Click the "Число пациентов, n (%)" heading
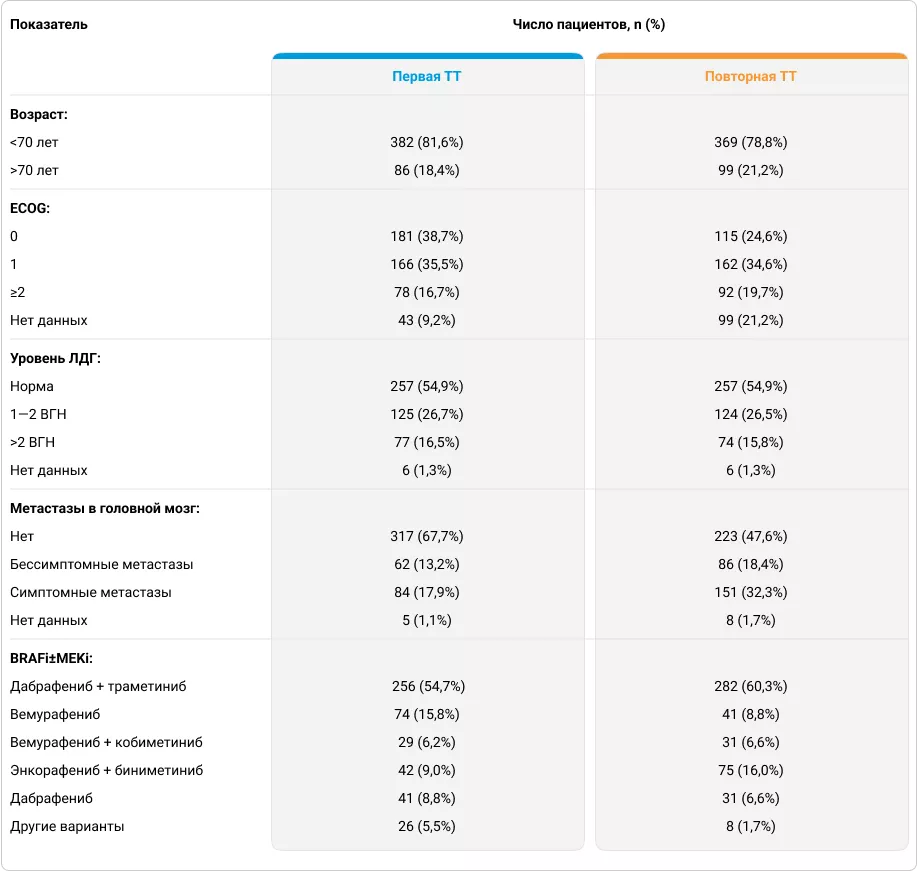Viewport: 918px width, 871px height. (x=589, y=24)
